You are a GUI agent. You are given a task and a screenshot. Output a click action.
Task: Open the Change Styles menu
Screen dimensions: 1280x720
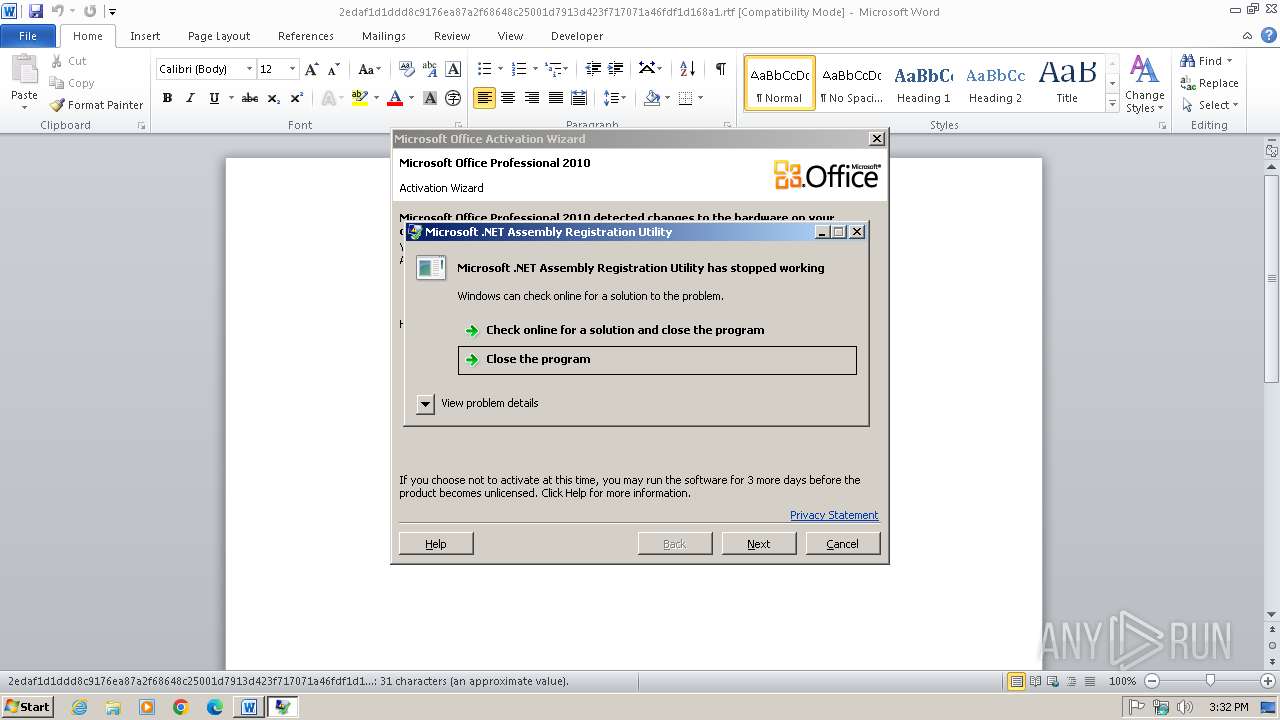pos(1145,85)
